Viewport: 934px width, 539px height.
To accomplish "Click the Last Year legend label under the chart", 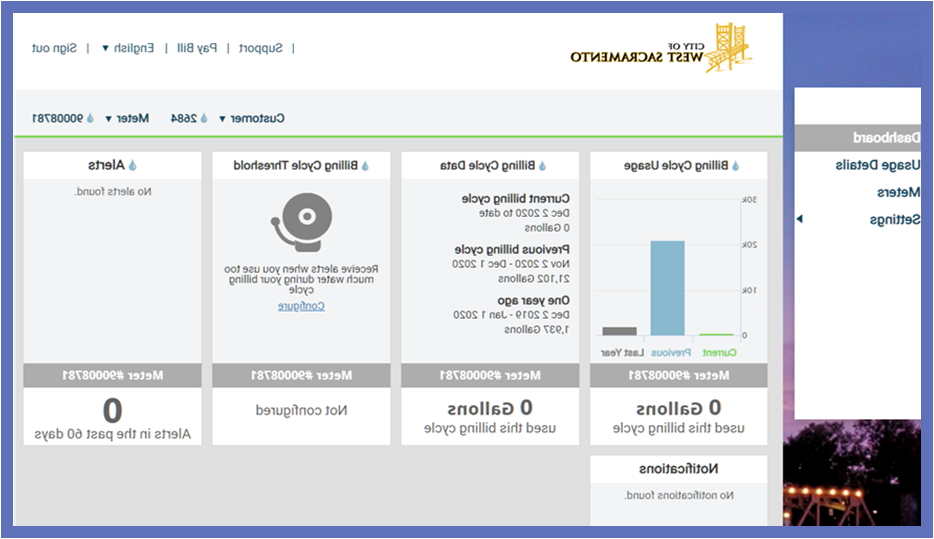I will click(x=622, y=353).
